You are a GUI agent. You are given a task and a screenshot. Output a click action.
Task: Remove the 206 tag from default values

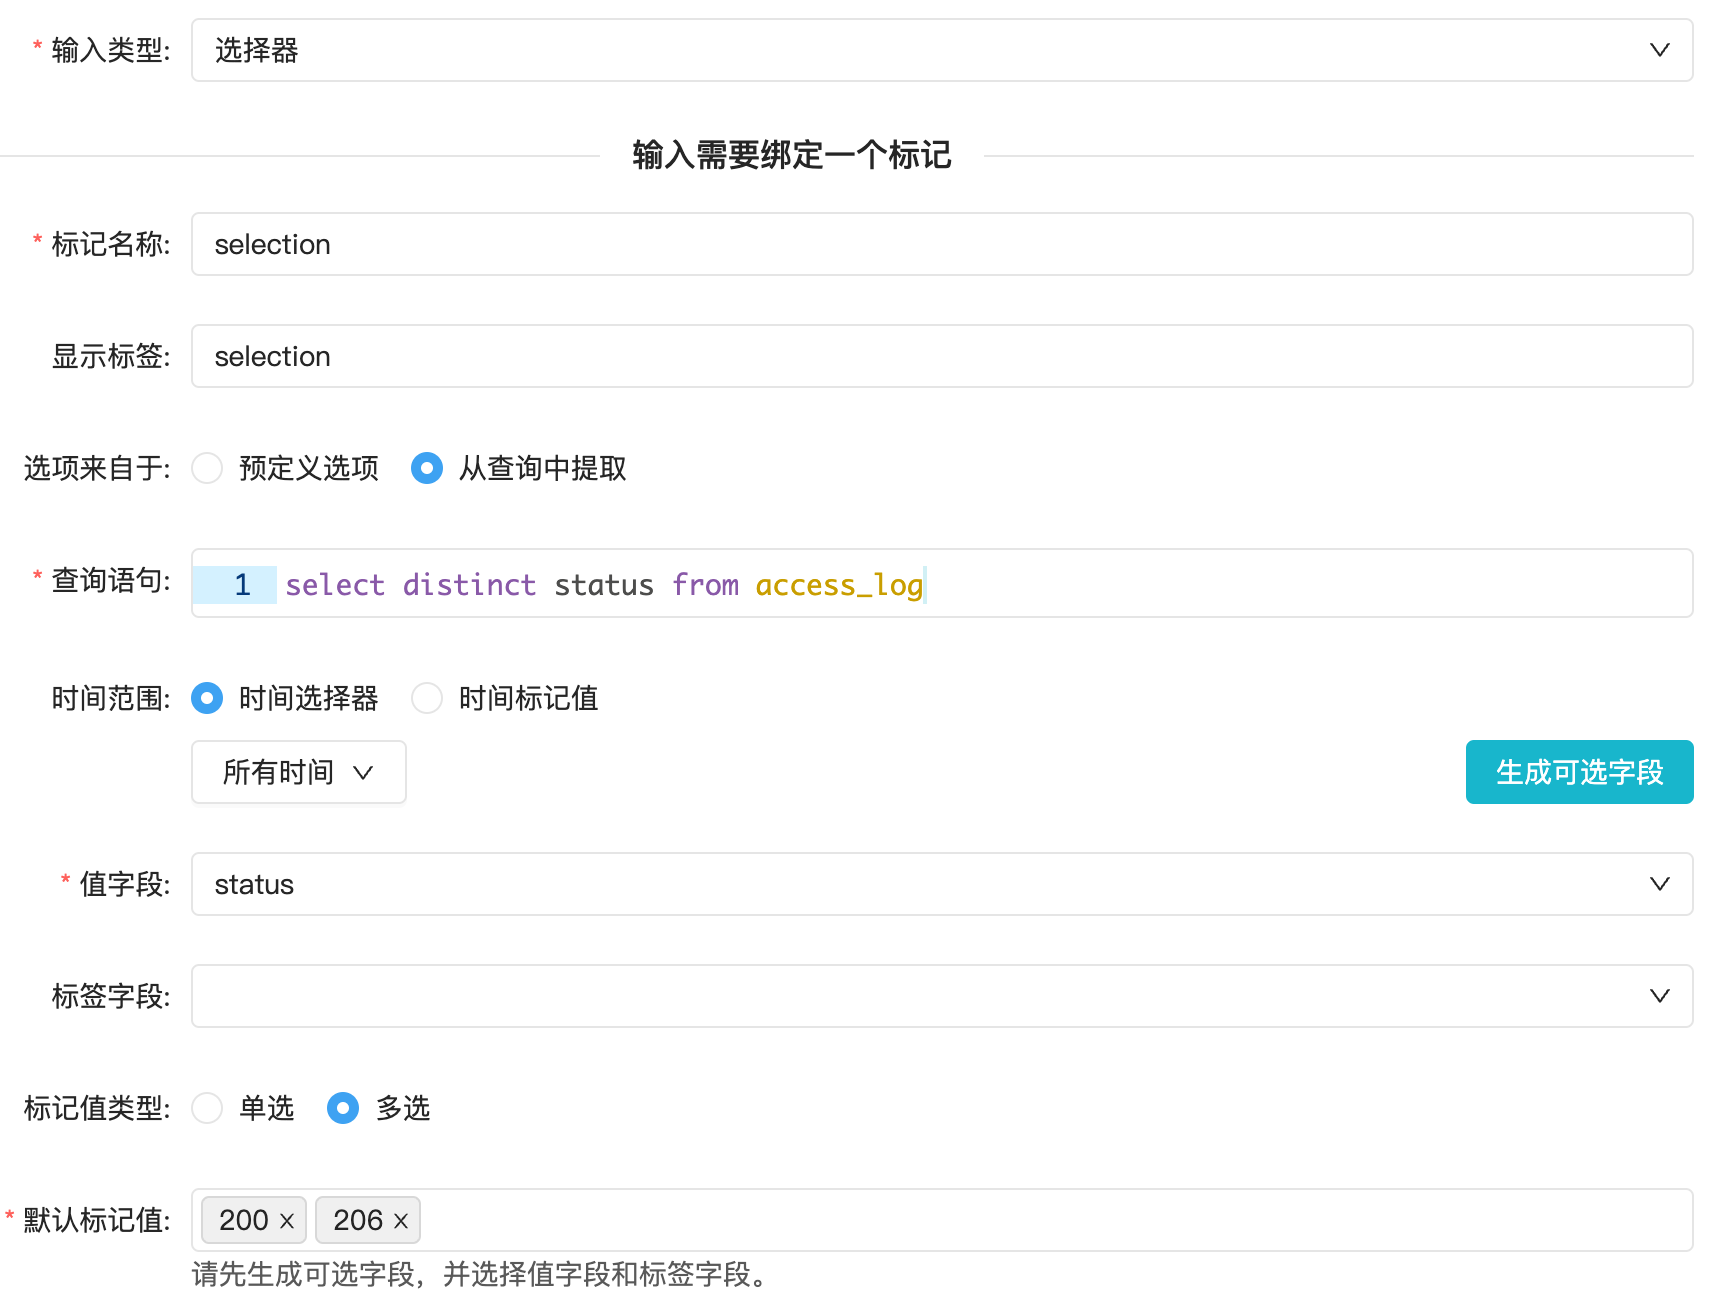(401, 1221)
